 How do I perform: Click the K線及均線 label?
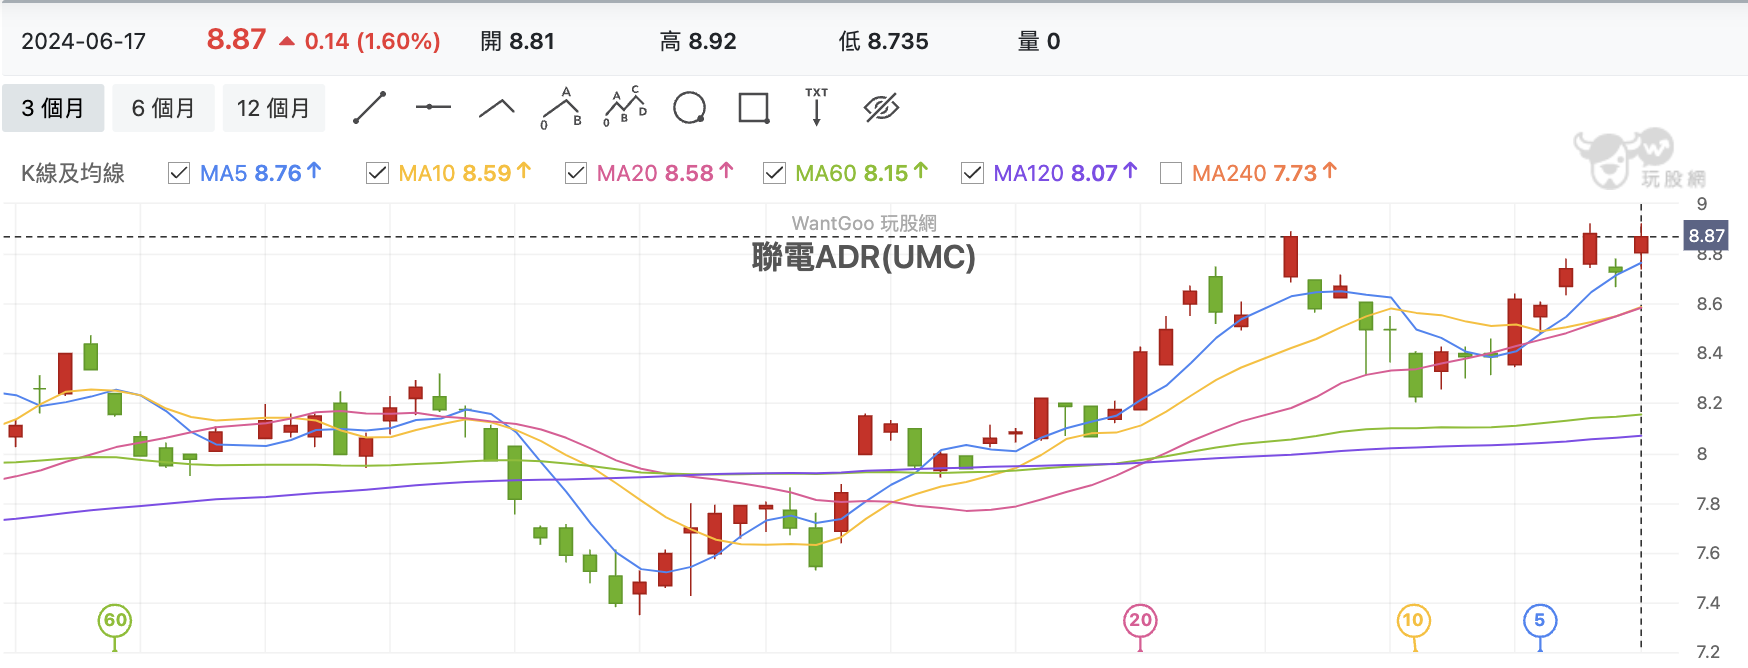click(73, 173)
